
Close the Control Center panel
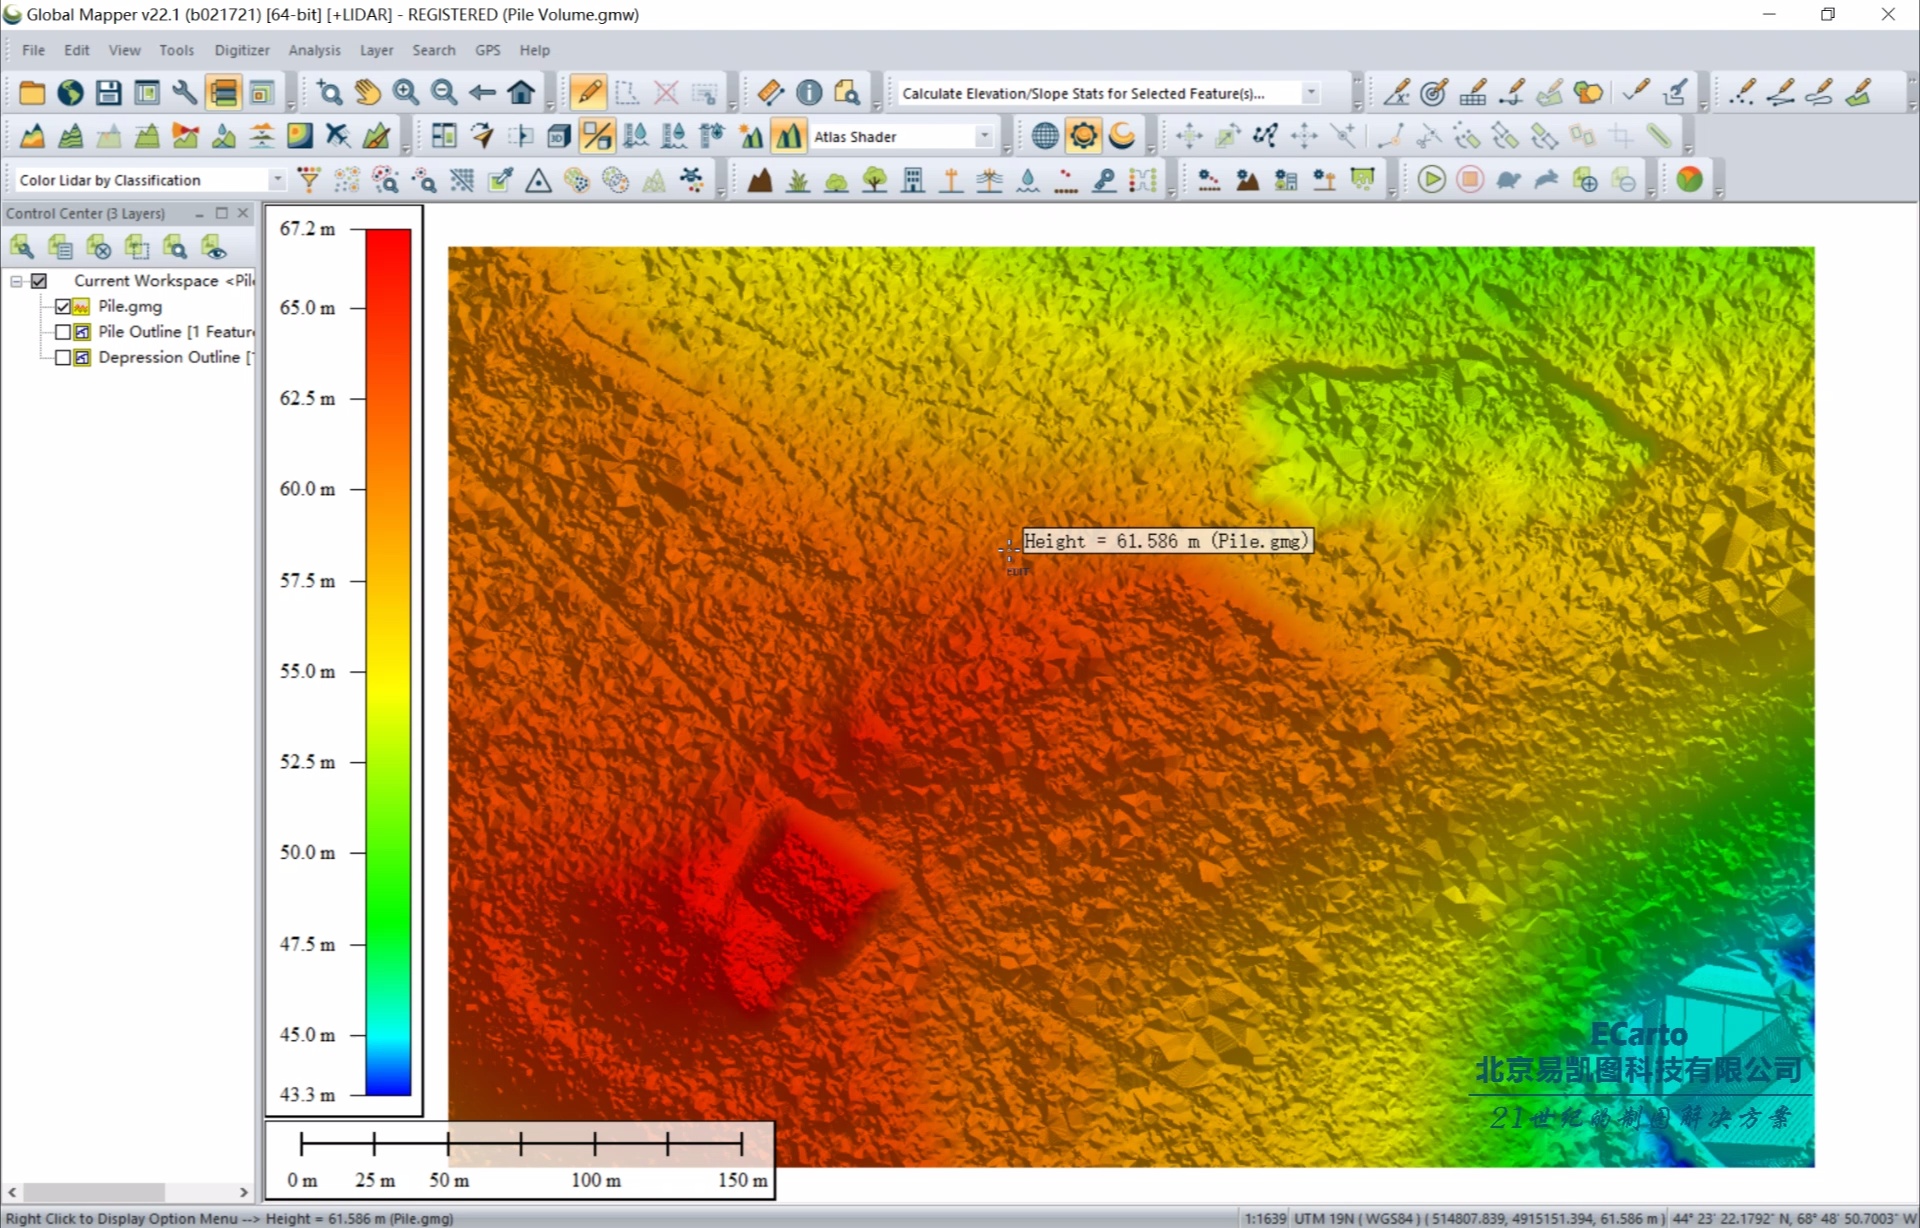coord(243,213)
